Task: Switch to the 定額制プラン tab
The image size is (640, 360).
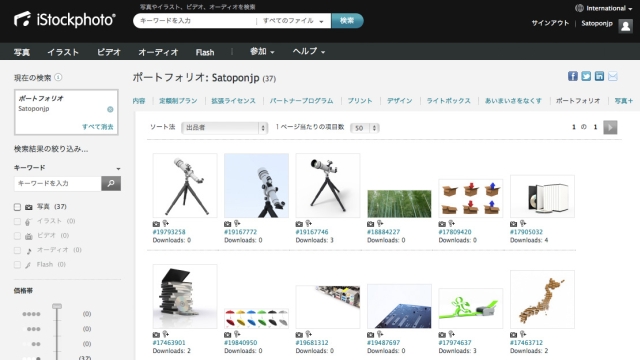Action: tap(178, 101)
